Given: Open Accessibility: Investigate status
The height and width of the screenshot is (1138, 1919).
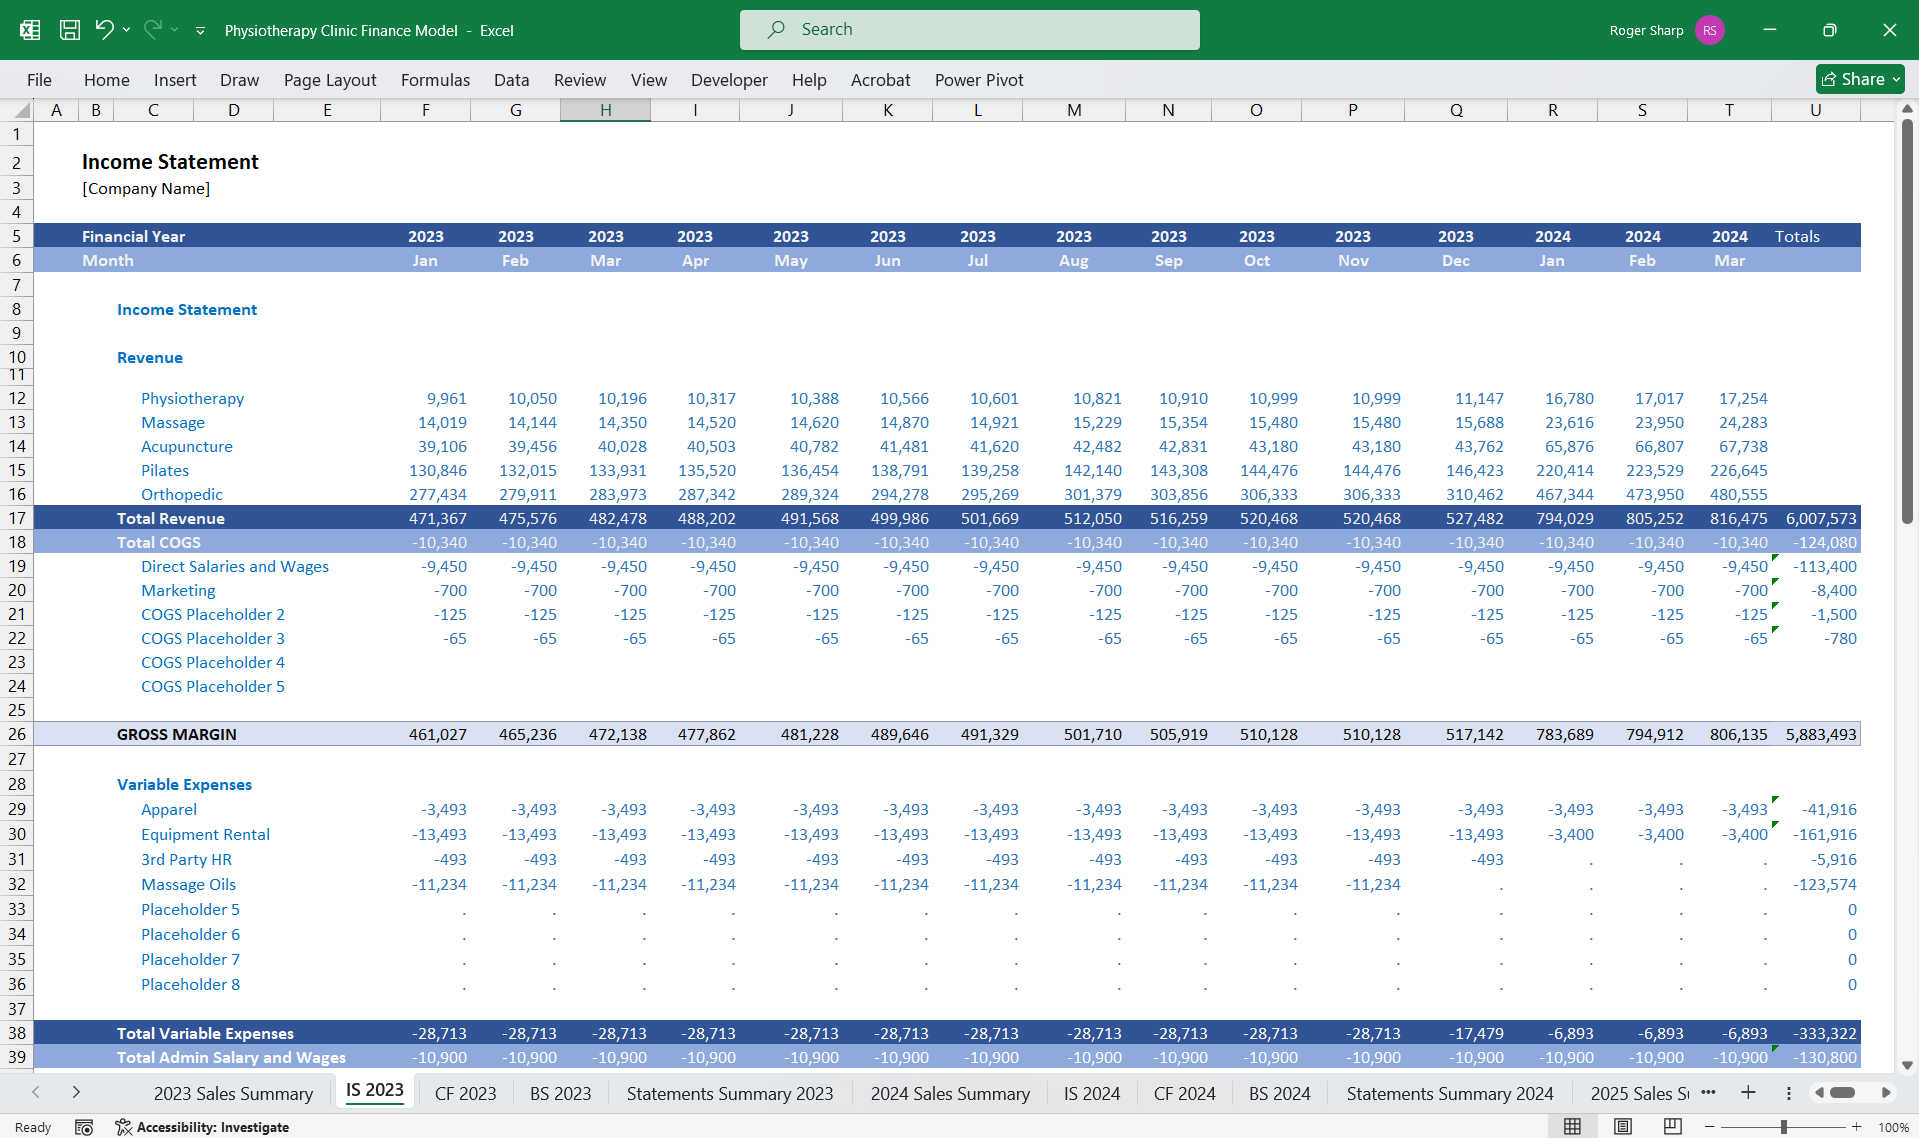Looking at the screenshot, I should click(x=202, y=1127).
